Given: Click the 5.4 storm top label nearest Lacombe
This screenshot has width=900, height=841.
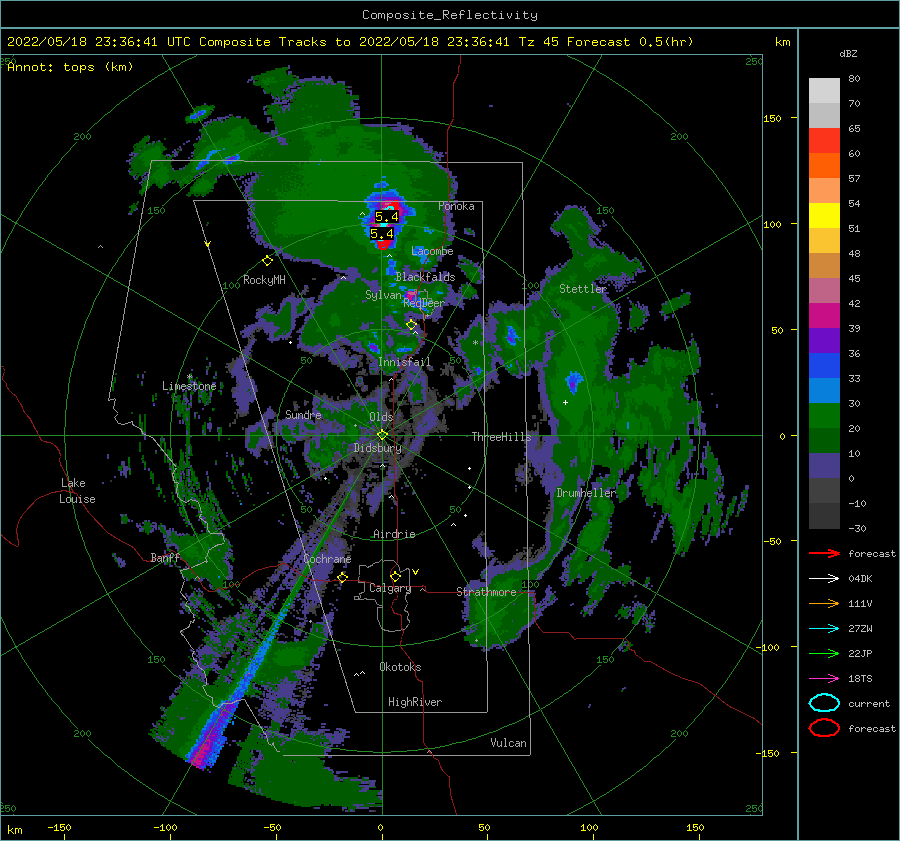Looking at the screenshot, I should click(x=382, y=234).
